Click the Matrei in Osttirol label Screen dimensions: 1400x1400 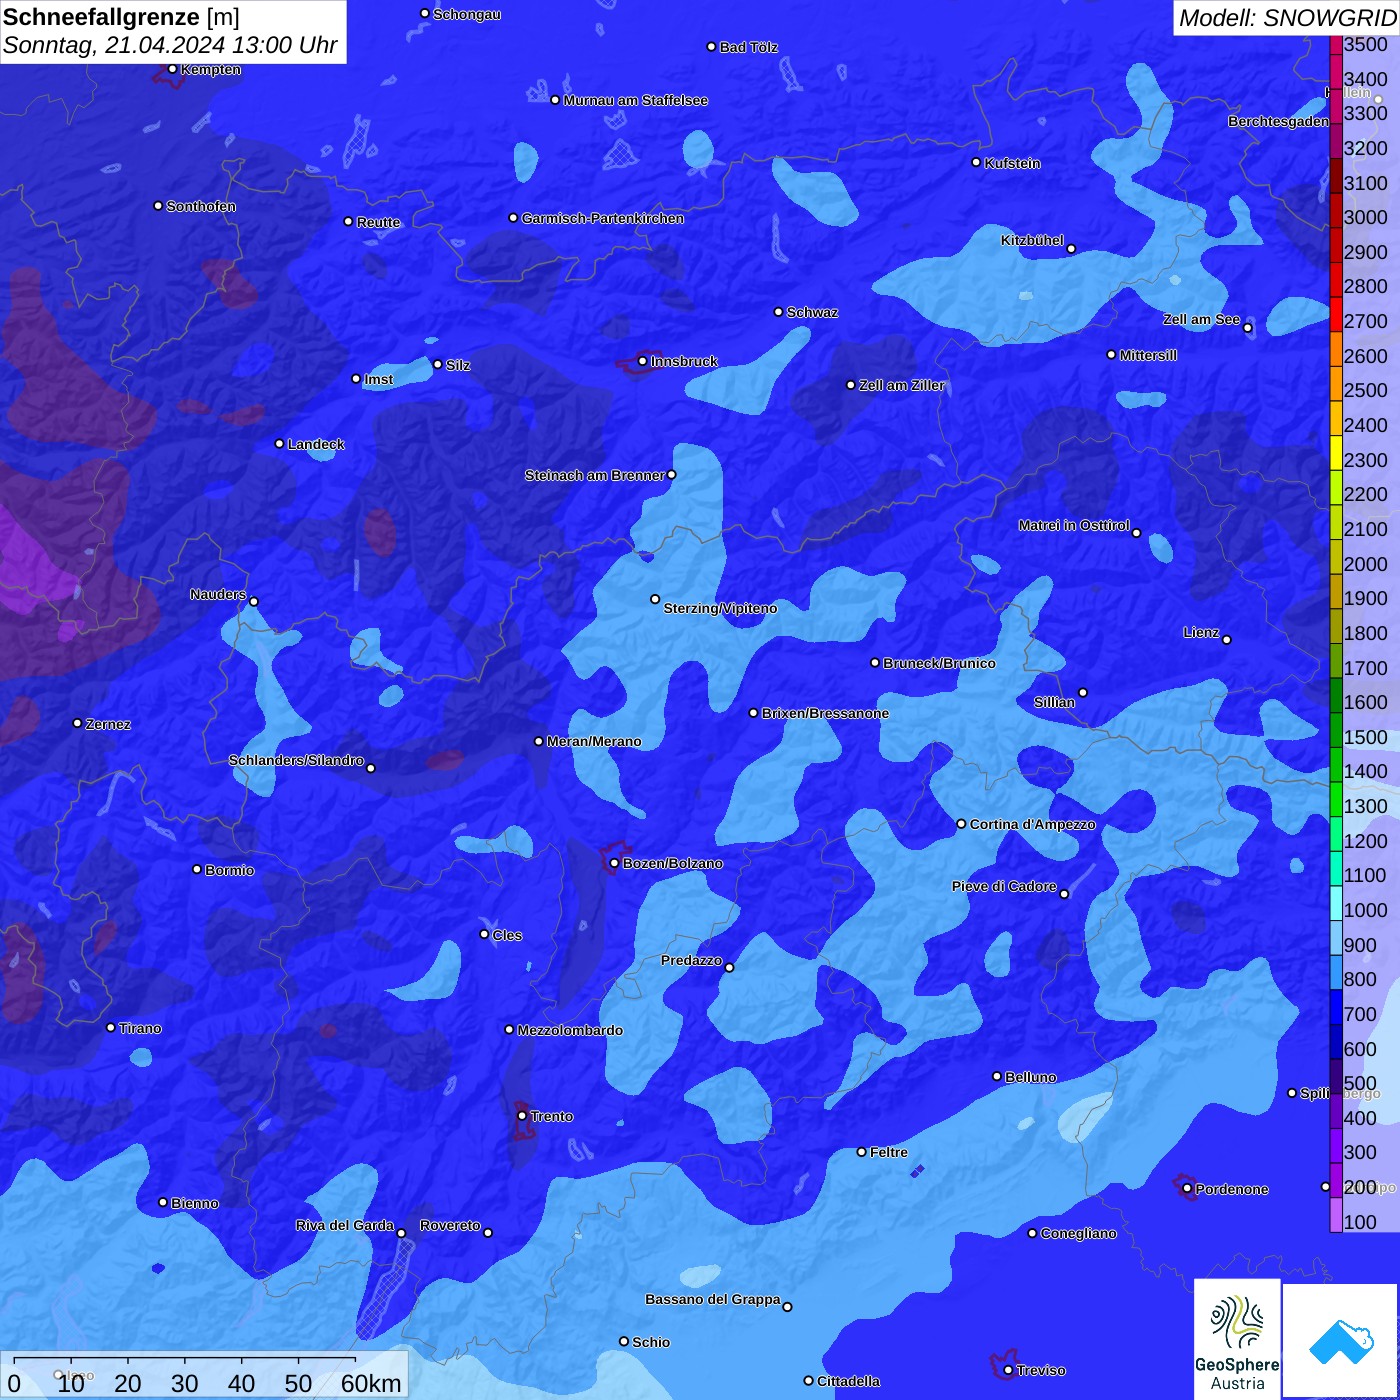point(1074,525)
